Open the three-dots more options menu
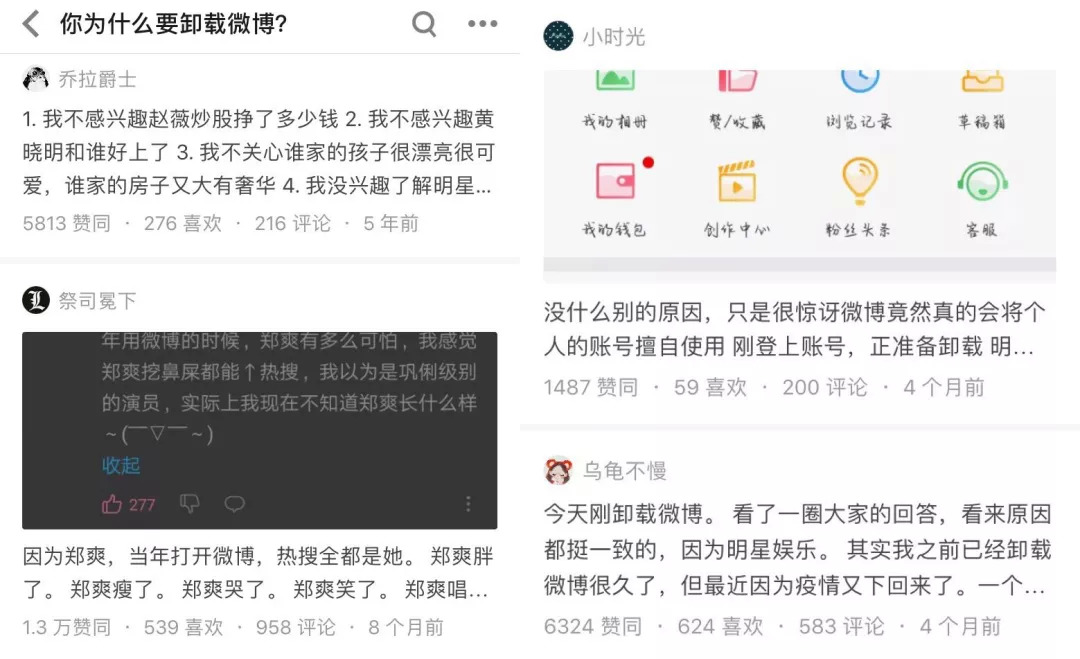The image size is (1080, 659). [482, 24]
